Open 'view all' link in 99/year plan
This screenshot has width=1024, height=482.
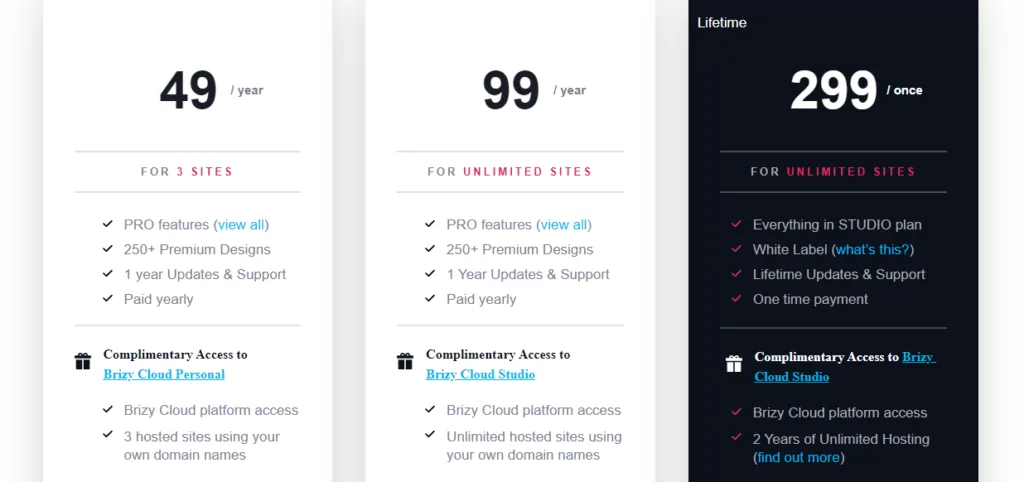pos(564,225)
